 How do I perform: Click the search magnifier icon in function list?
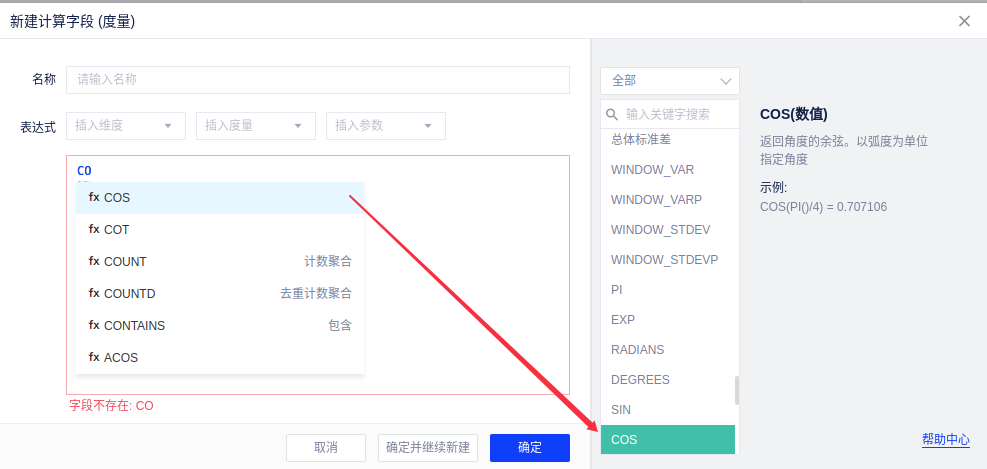click(613, 114)
